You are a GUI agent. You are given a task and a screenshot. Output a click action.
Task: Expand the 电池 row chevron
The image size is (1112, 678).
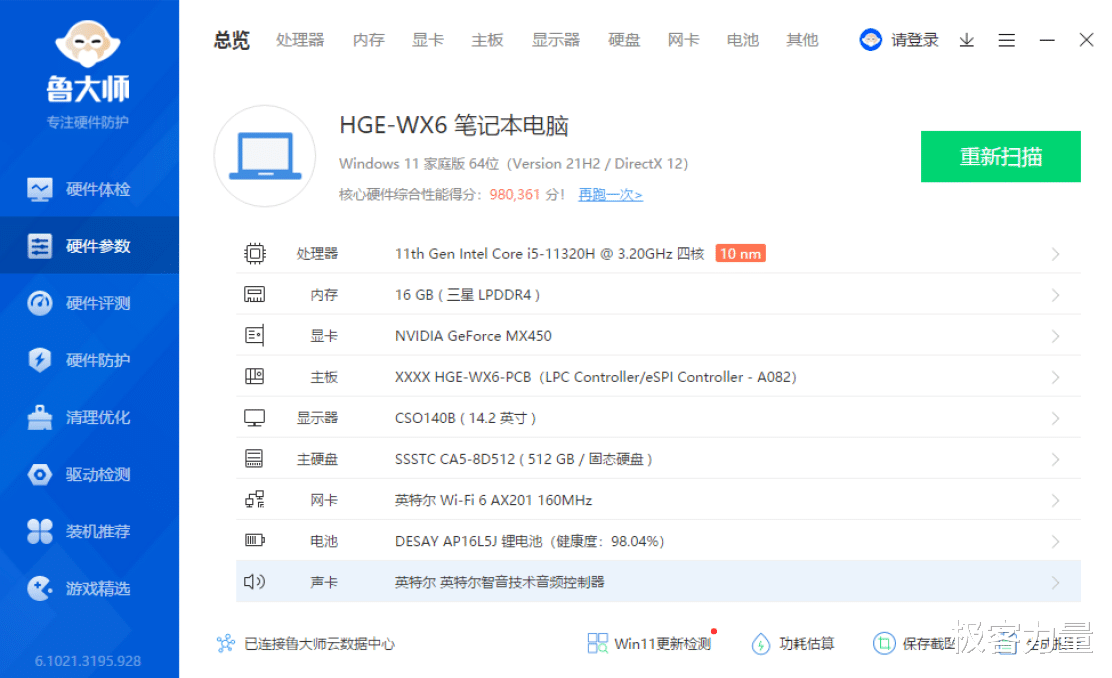click(x=1055, y=542)
